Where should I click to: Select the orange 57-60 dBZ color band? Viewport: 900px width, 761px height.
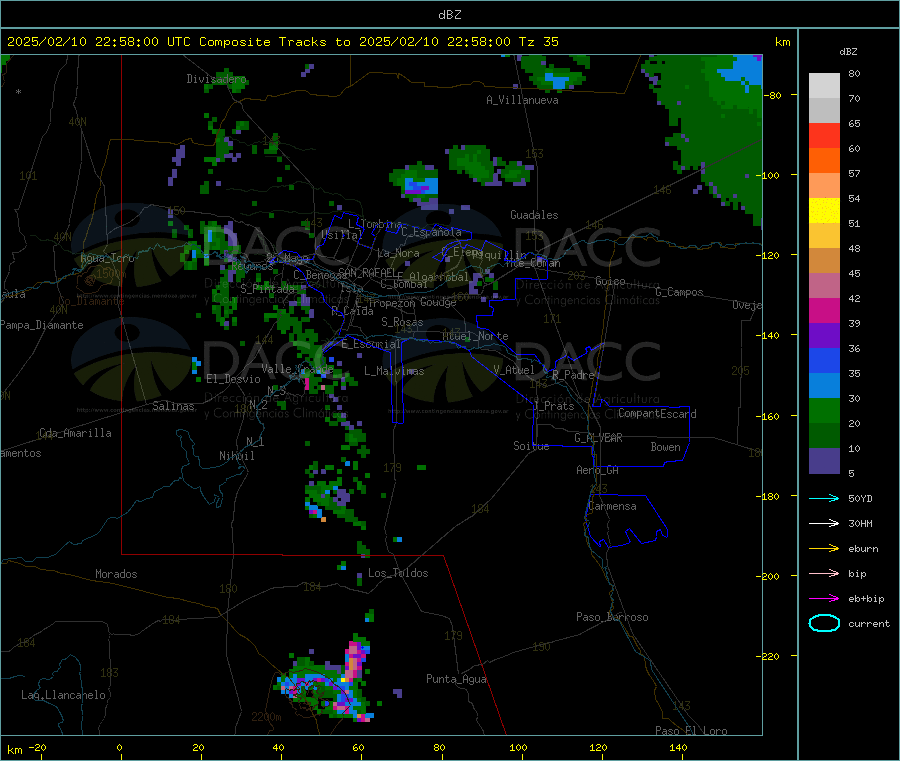click(x=824, y=161)
